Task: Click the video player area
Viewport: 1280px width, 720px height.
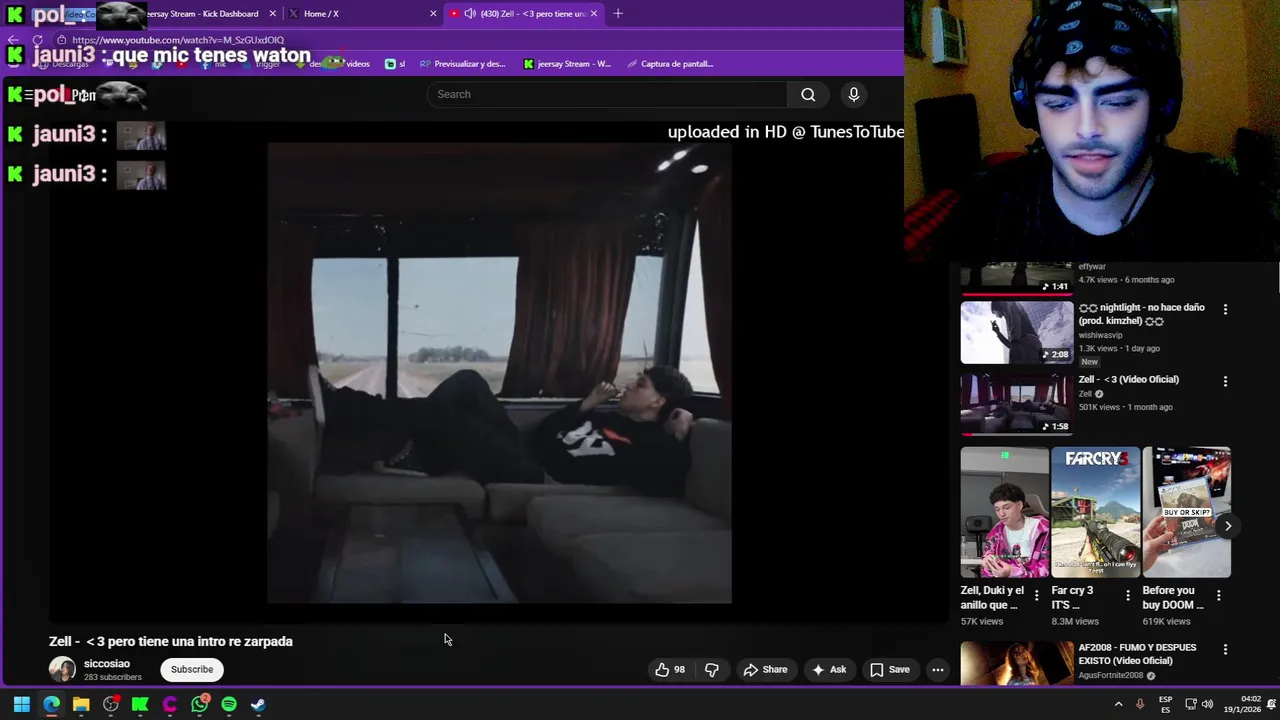Action: click(499, 372)
